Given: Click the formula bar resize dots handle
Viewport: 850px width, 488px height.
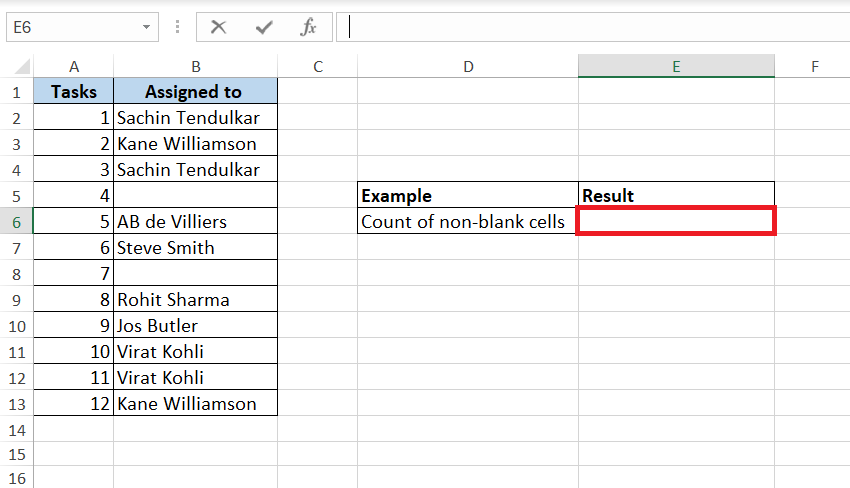Looking at the screenshot, I should 177,27.
